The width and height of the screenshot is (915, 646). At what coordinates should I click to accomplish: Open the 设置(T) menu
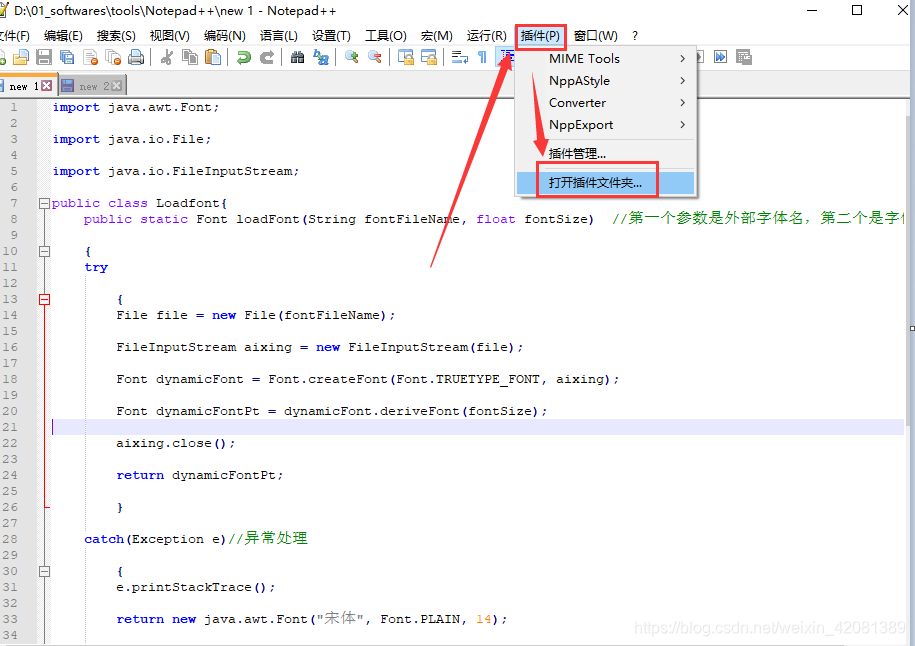331,36
